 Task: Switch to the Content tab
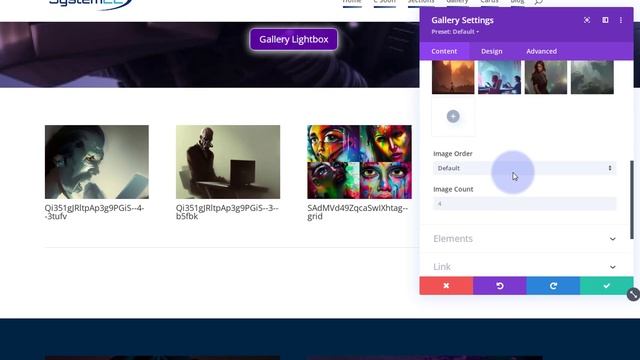click(x=444, y=51)
